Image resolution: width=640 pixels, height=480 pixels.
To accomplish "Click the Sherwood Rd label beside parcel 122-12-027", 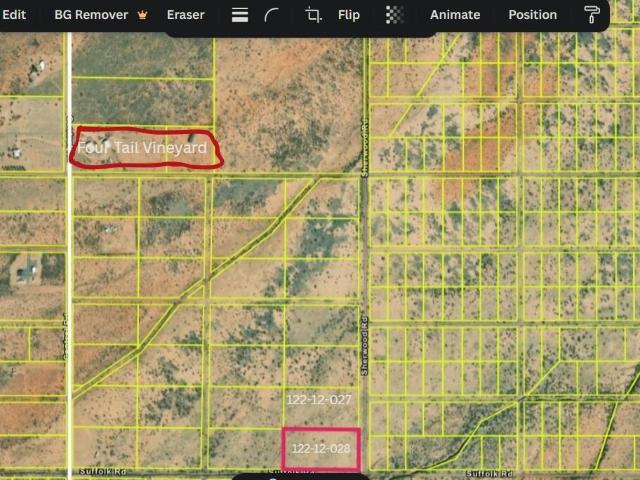I will (364, 345).
